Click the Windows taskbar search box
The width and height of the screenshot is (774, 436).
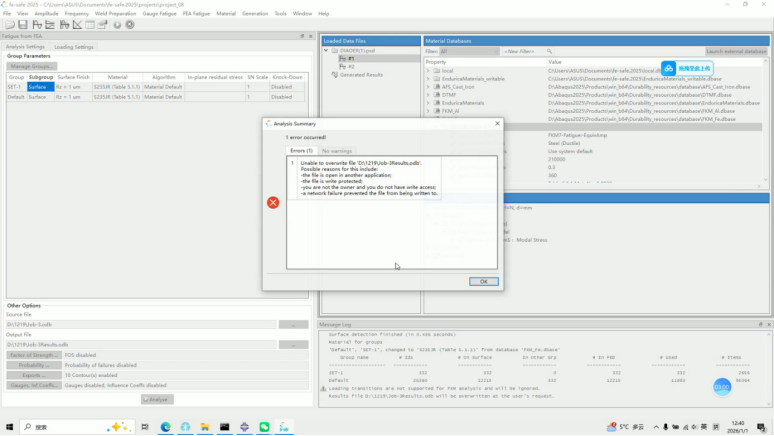77,427
